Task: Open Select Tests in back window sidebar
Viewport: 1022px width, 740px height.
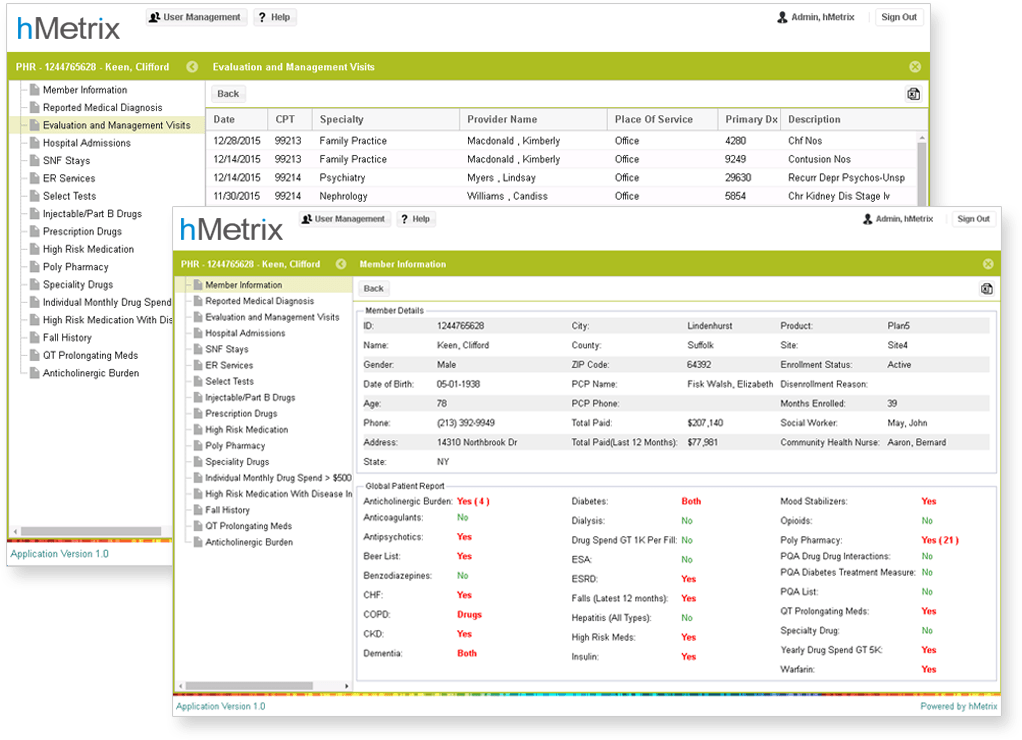Action: (69, 196)
